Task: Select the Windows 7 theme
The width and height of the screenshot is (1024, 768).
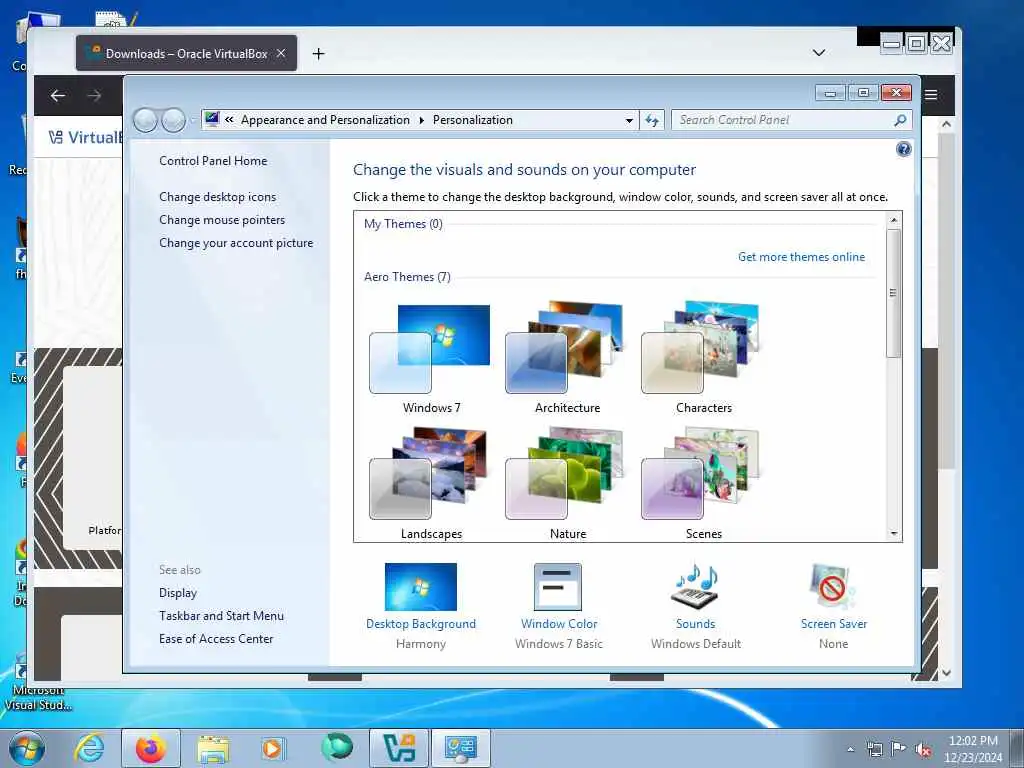Action: [431, 359]
